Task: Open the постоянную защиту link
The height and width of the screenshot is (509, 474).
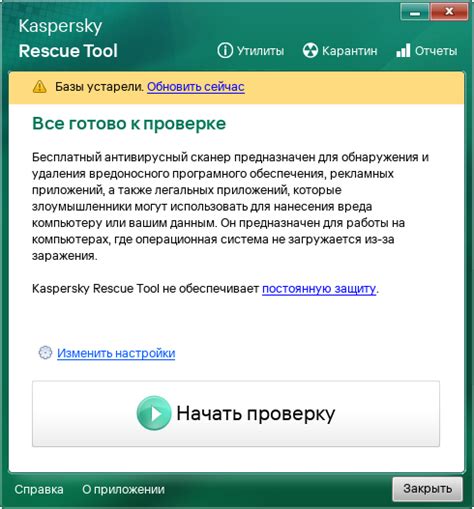Action: [319, 288]
